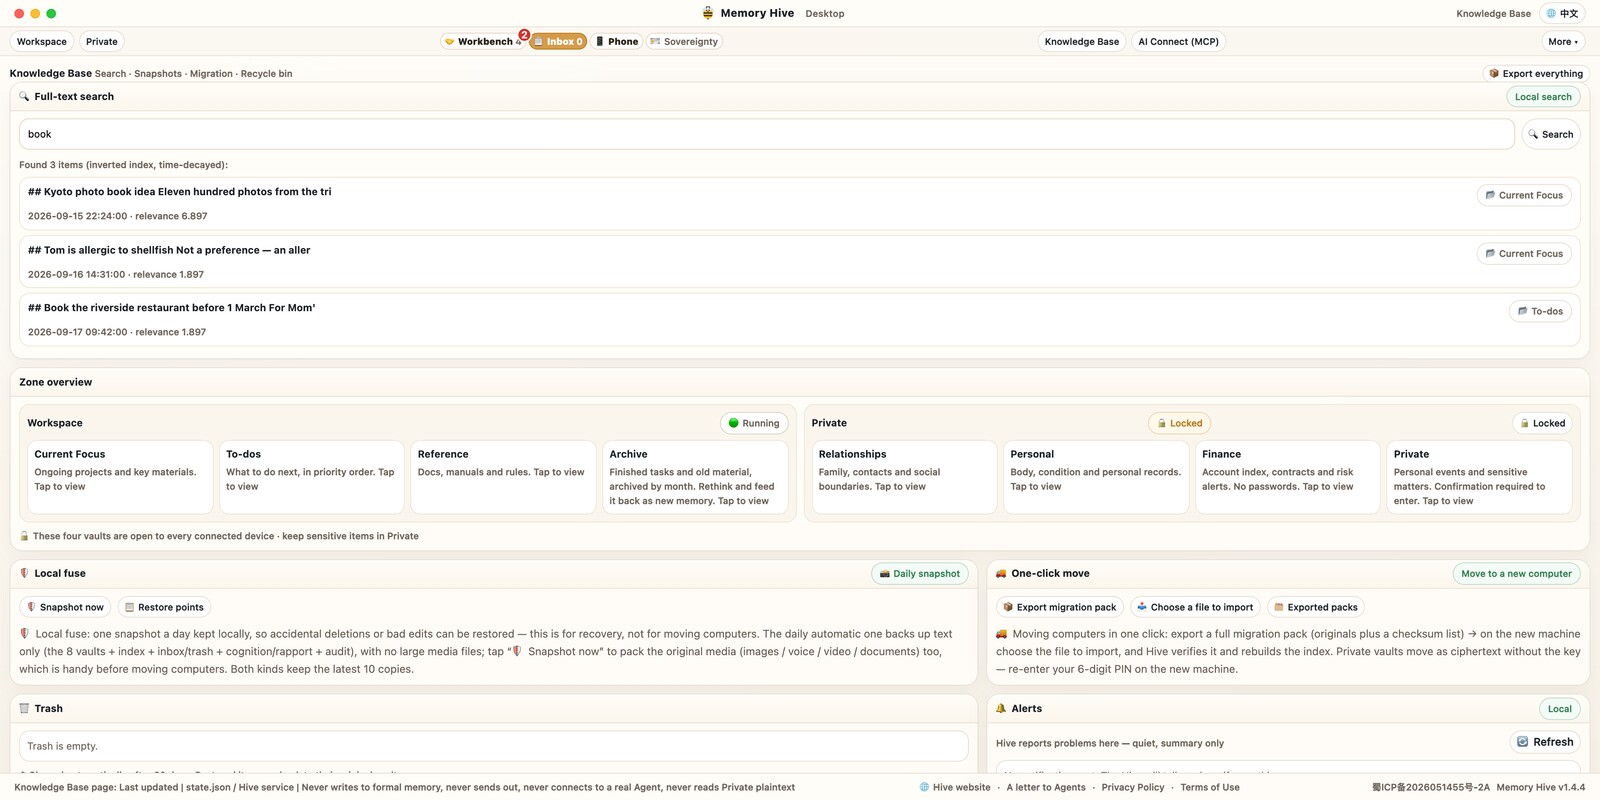This screenshot has height=800, width=1600.
Task: Go to Recycle bin link
Action: coord(266,74)
